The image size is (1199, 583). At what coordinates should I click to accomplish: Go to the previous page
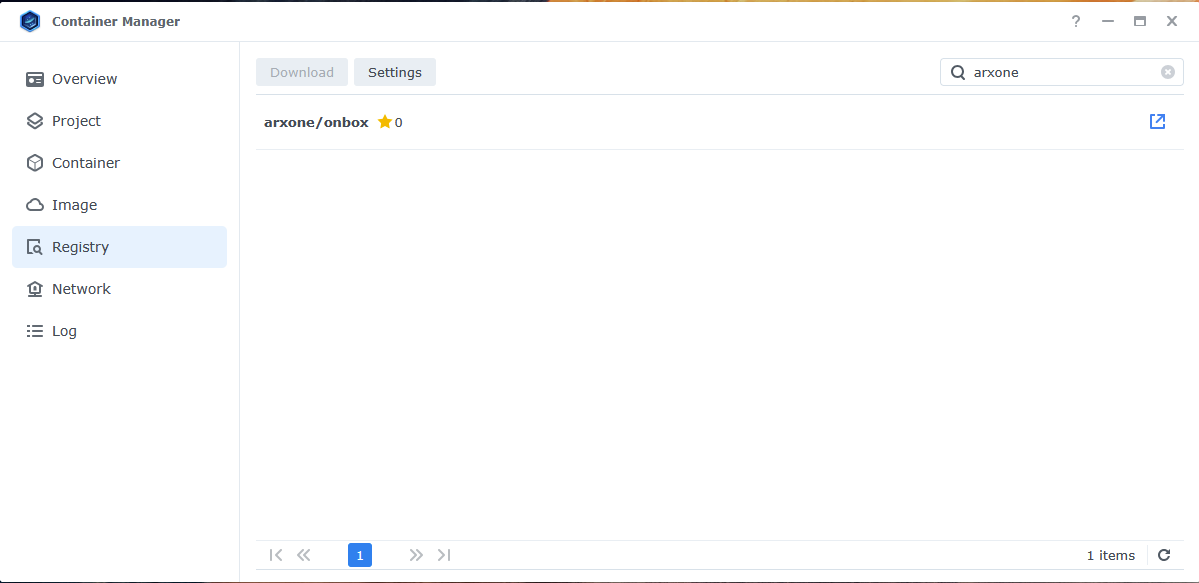pos(304,555)
